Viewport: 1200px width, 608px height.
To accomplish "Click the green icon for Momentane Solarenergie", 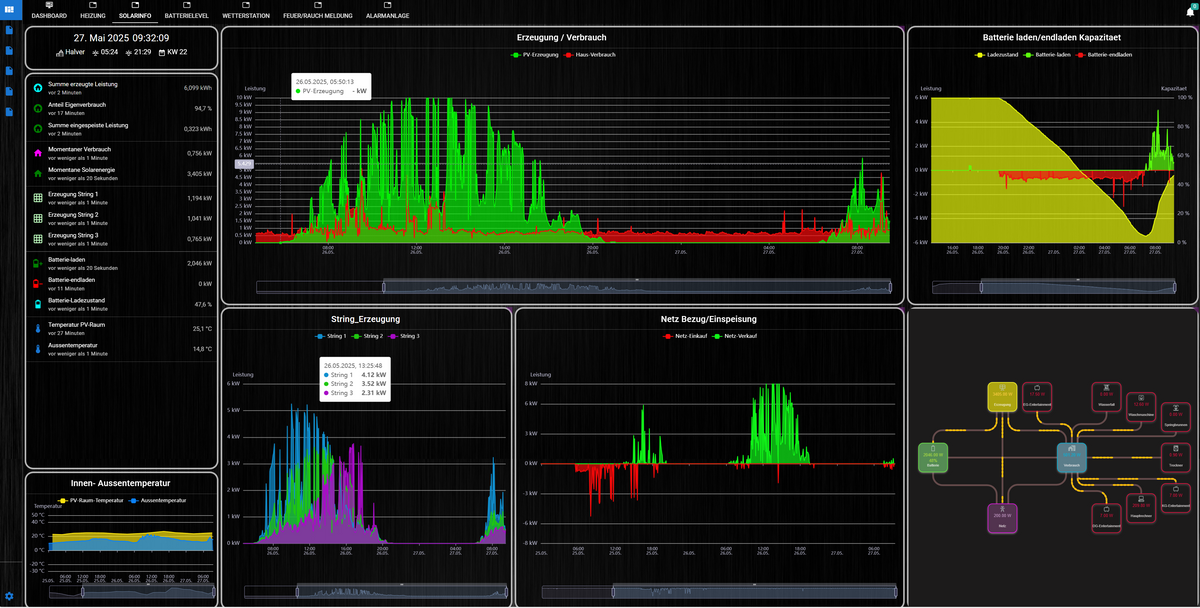I will [x=38, y=173].
